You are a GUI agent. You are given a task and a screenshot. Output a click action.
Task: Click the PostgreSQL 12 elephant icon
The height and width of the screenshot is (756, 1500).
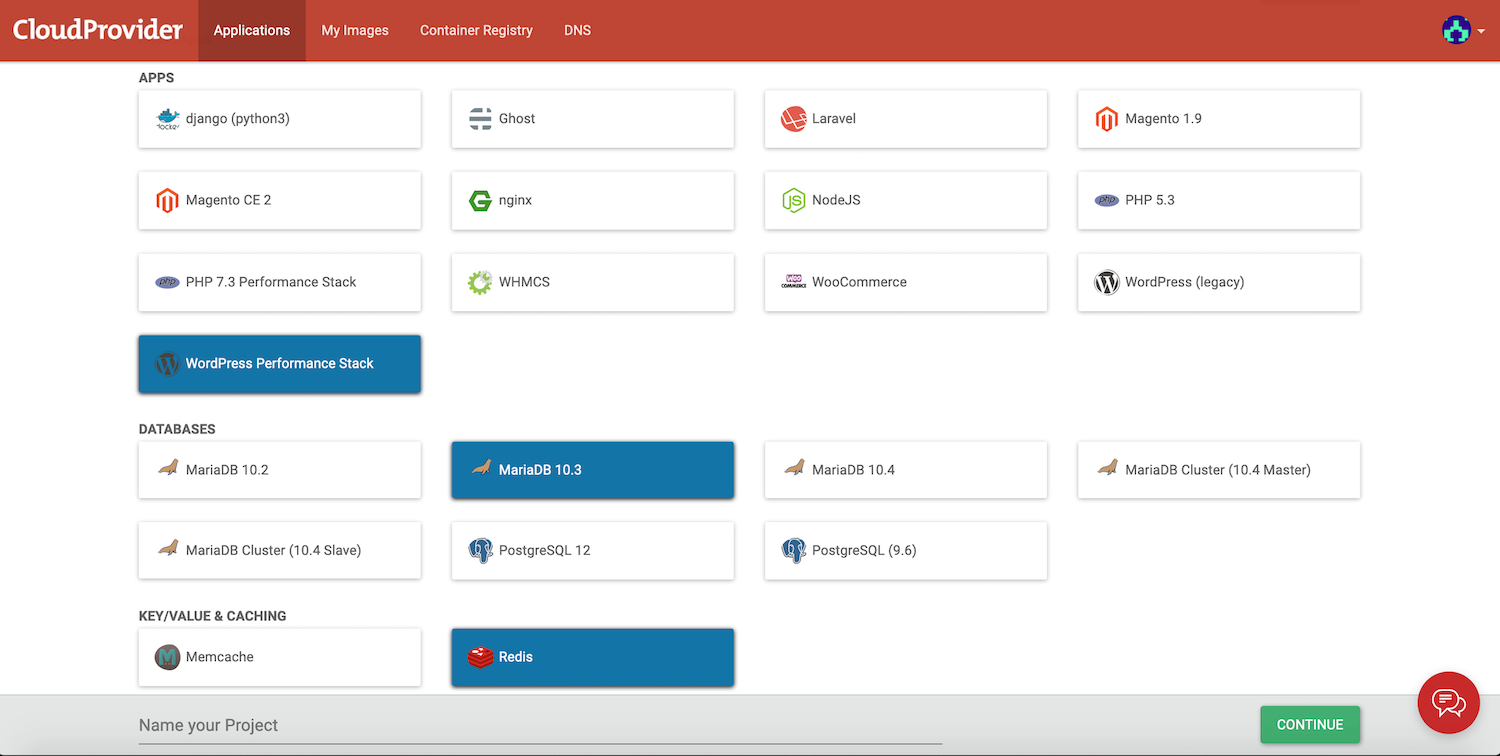coord(480,551)
